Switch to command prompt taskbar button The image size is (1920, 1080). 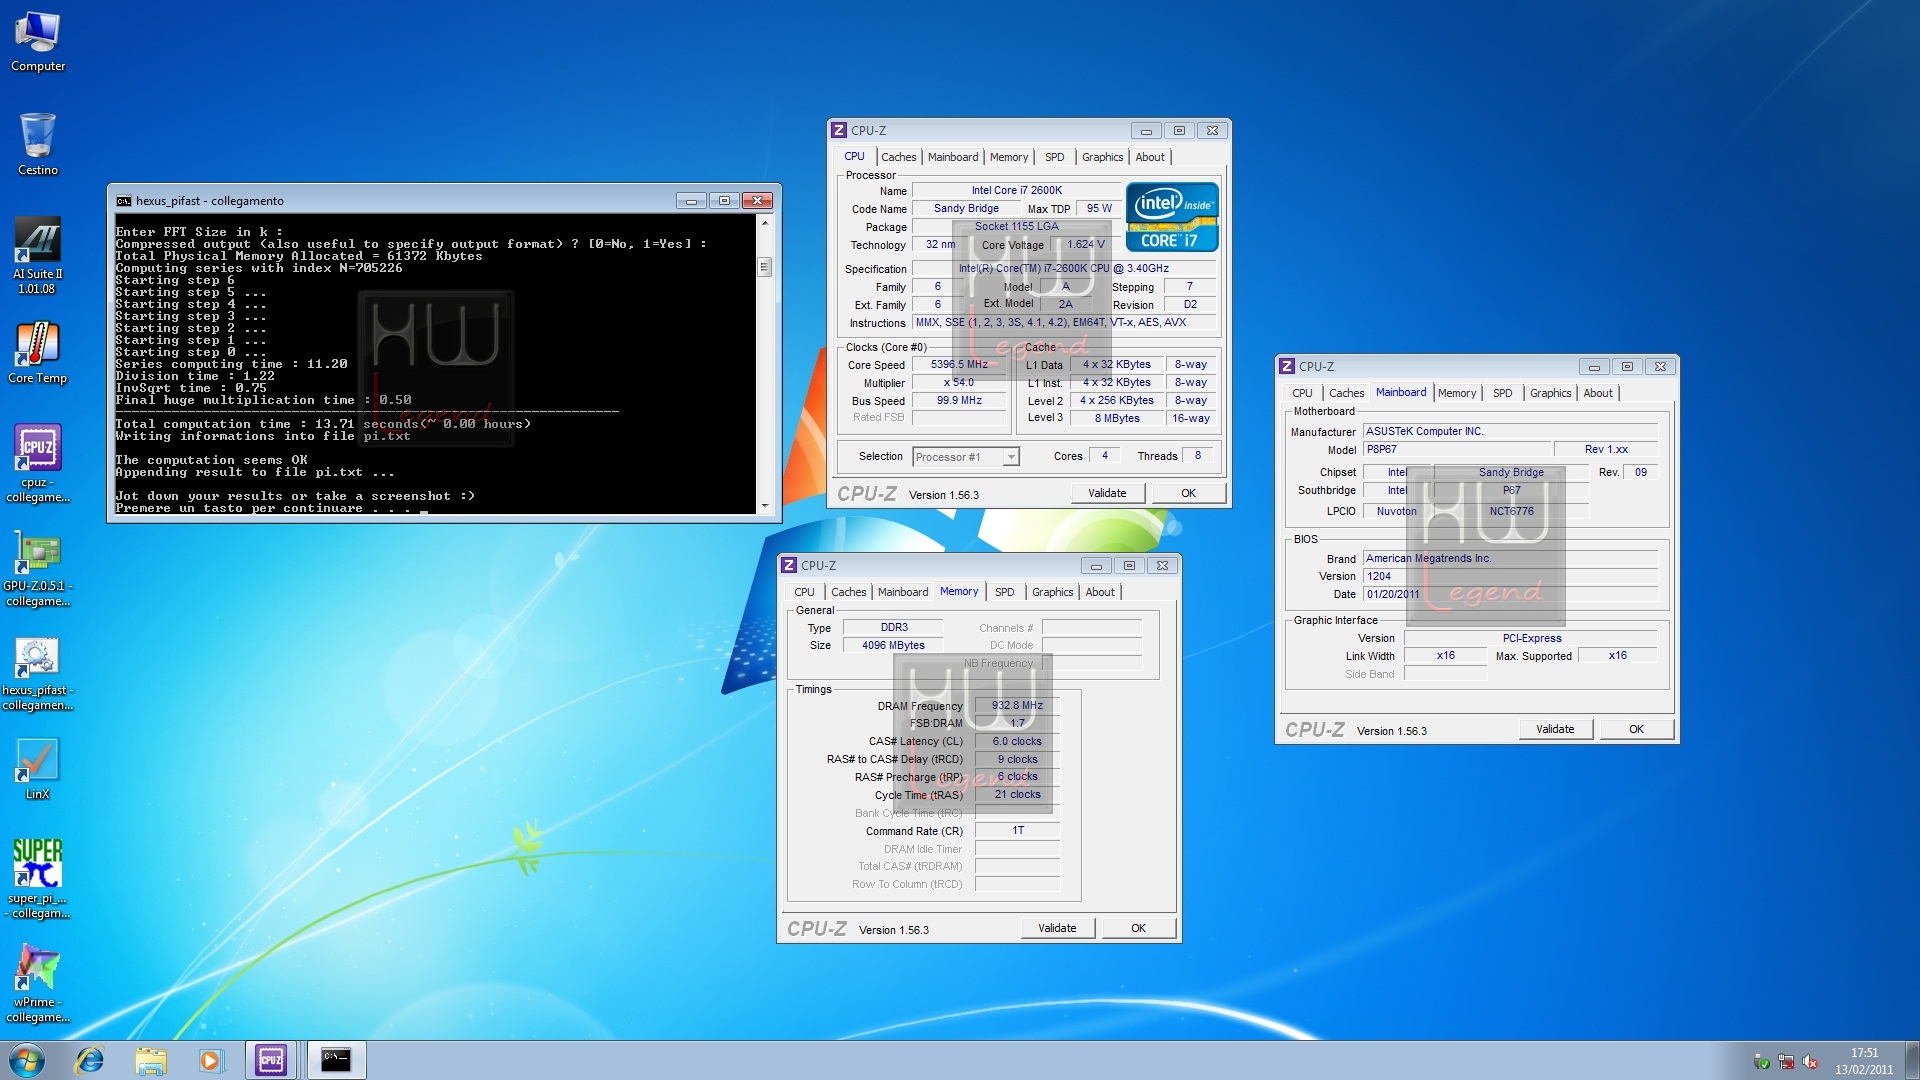click(336, 1060)
